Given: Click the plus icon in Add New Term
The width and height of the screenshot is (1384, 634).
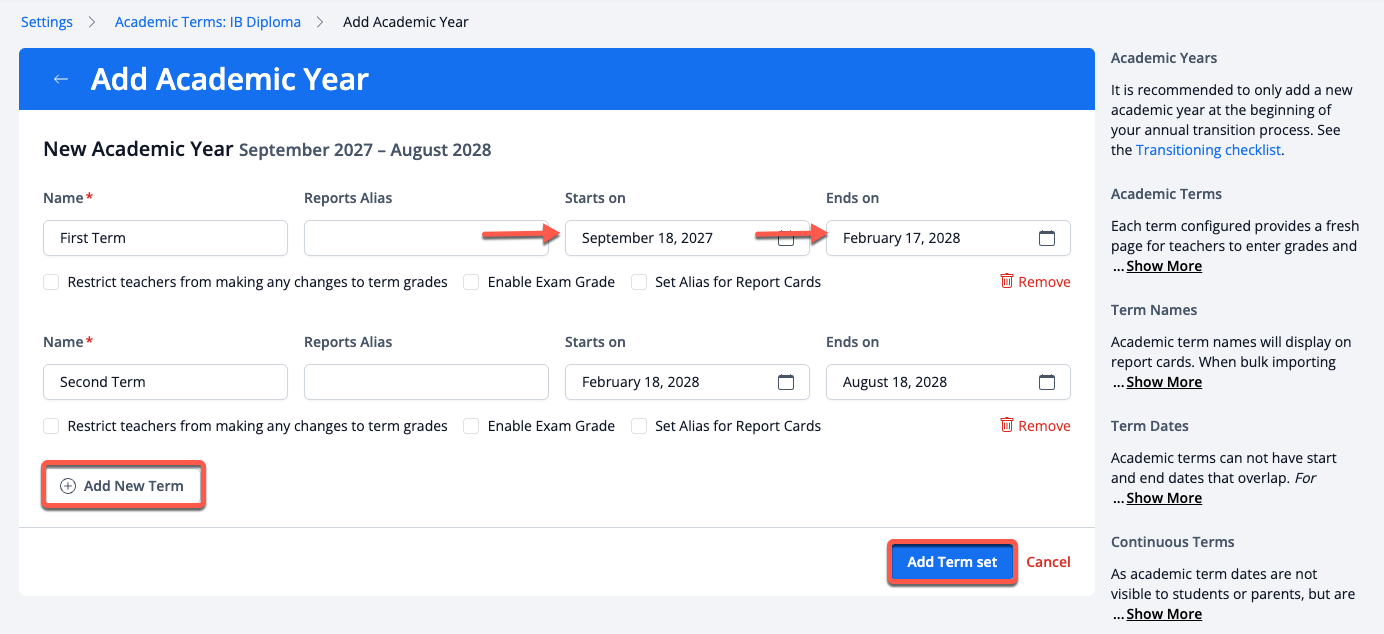Looking at the screenshot, I should coord(68,486).
